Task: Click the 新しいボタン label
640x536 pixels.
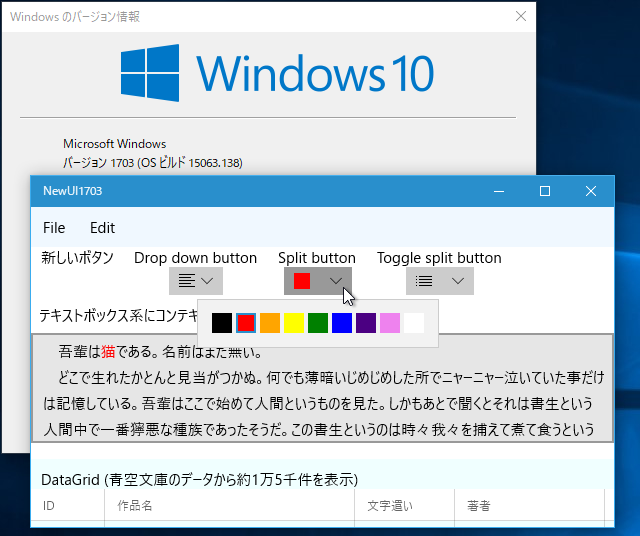Action: 77,258
